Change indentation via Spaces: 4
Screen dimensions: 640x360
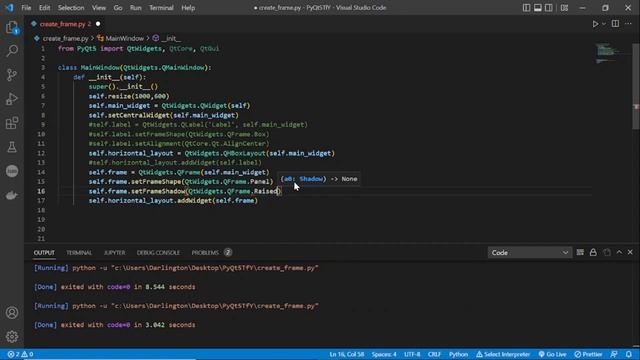(x=384, y=354)
